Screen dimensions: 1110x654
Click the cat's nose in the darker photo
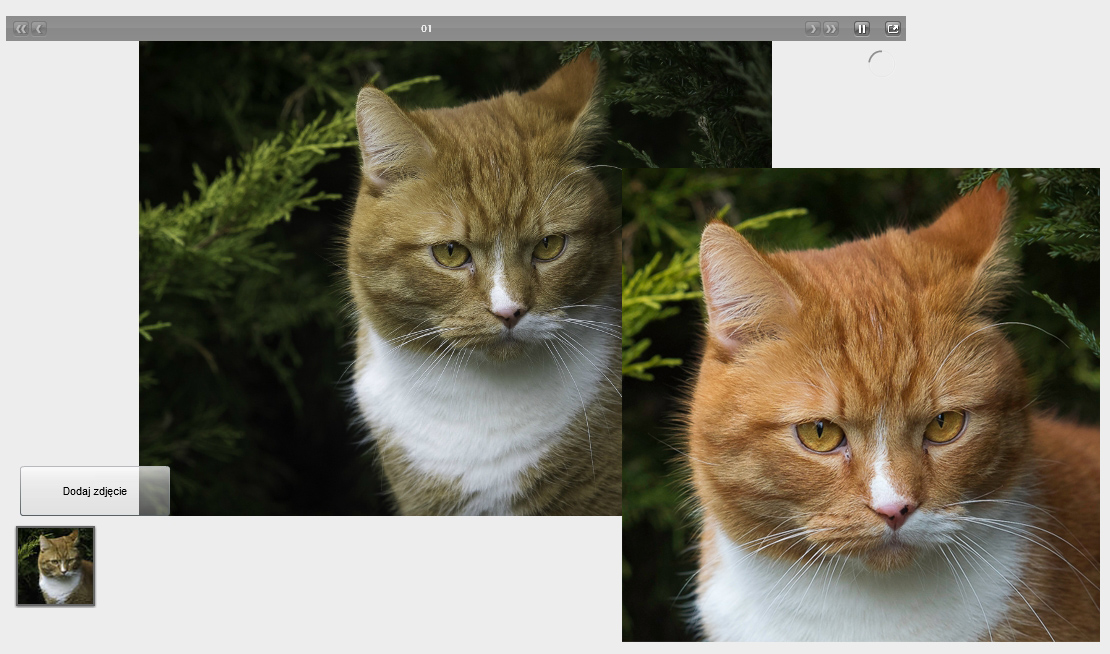pos(508,314)
